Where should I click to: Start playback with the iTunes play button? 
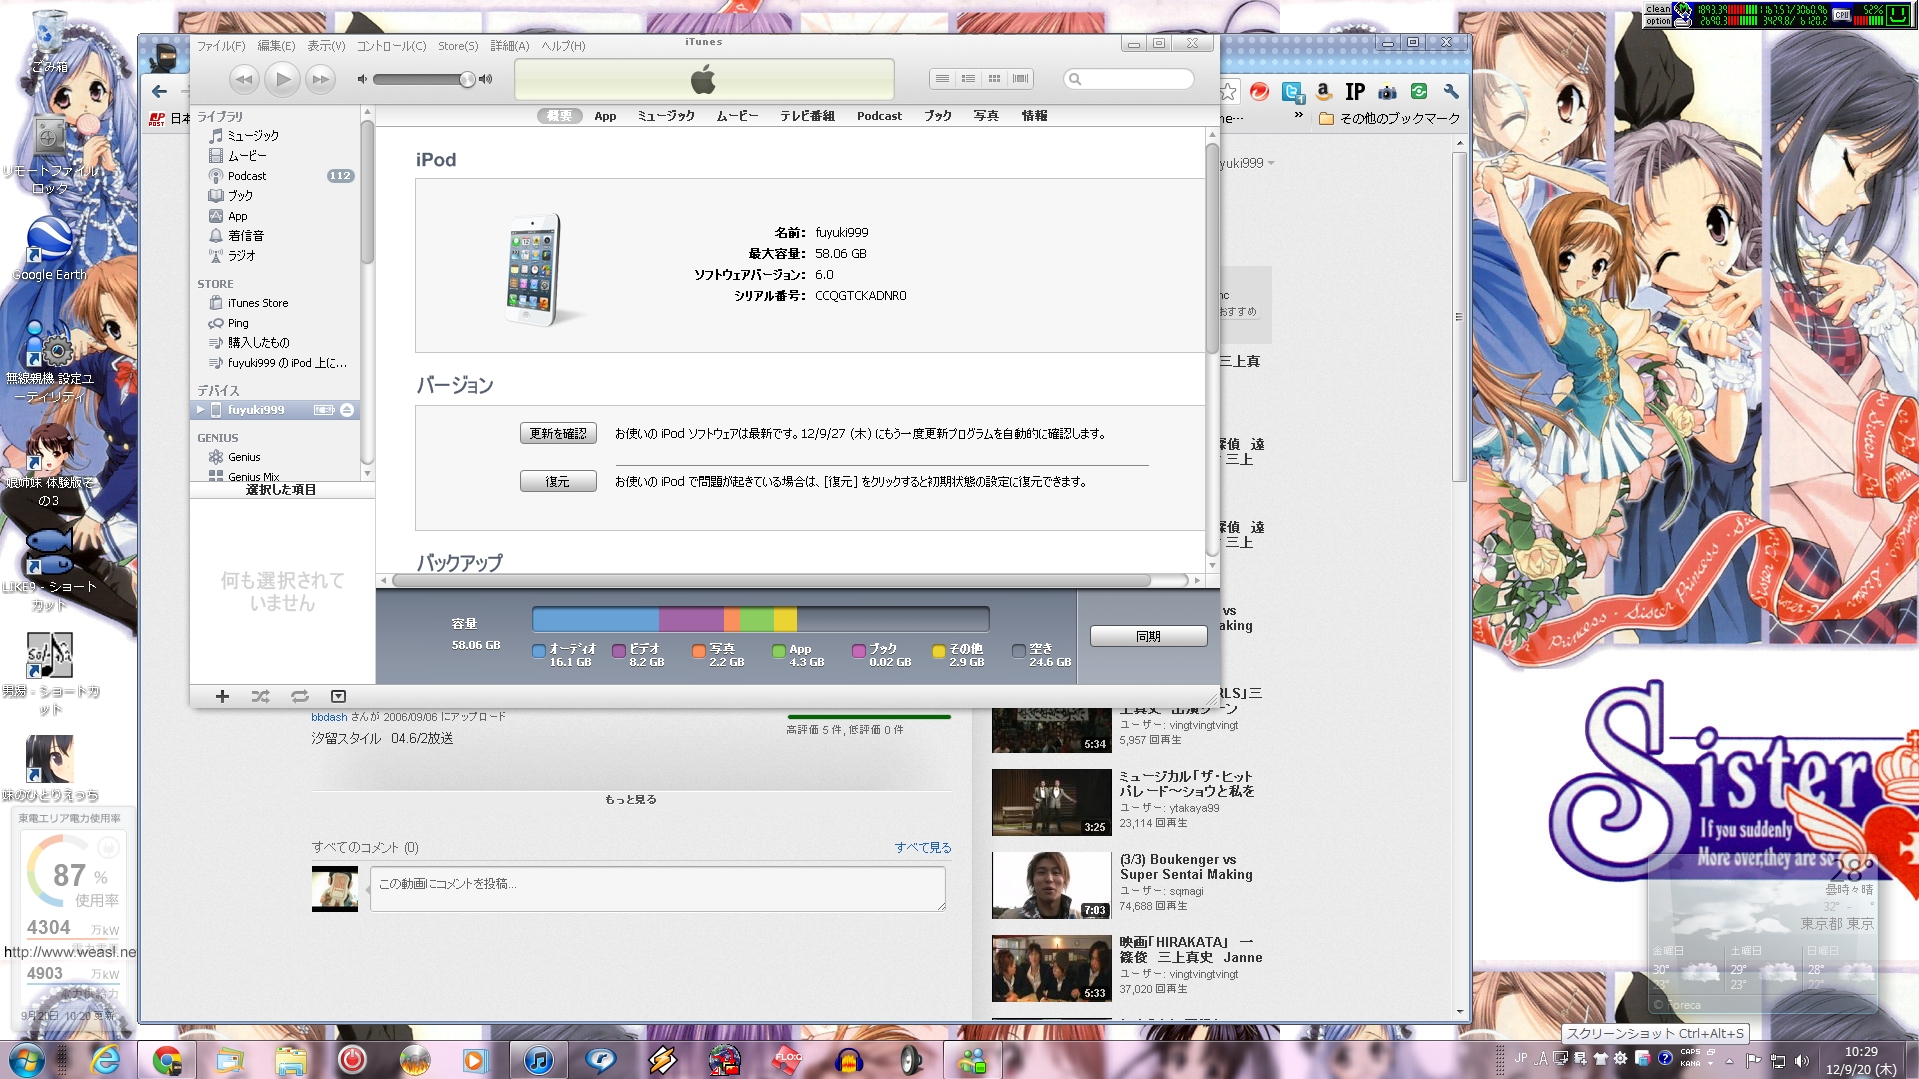click(x=282, y=79)
